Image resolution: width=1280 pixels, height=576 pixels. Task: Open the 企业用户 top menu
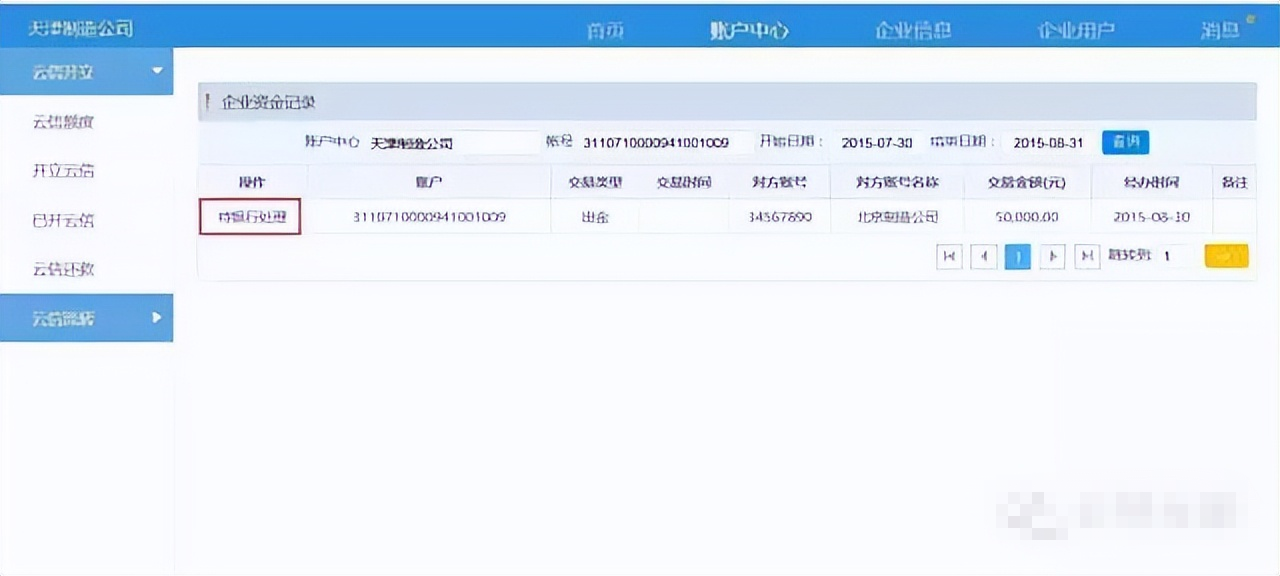pyautogui.click(x=1076, y=31)
